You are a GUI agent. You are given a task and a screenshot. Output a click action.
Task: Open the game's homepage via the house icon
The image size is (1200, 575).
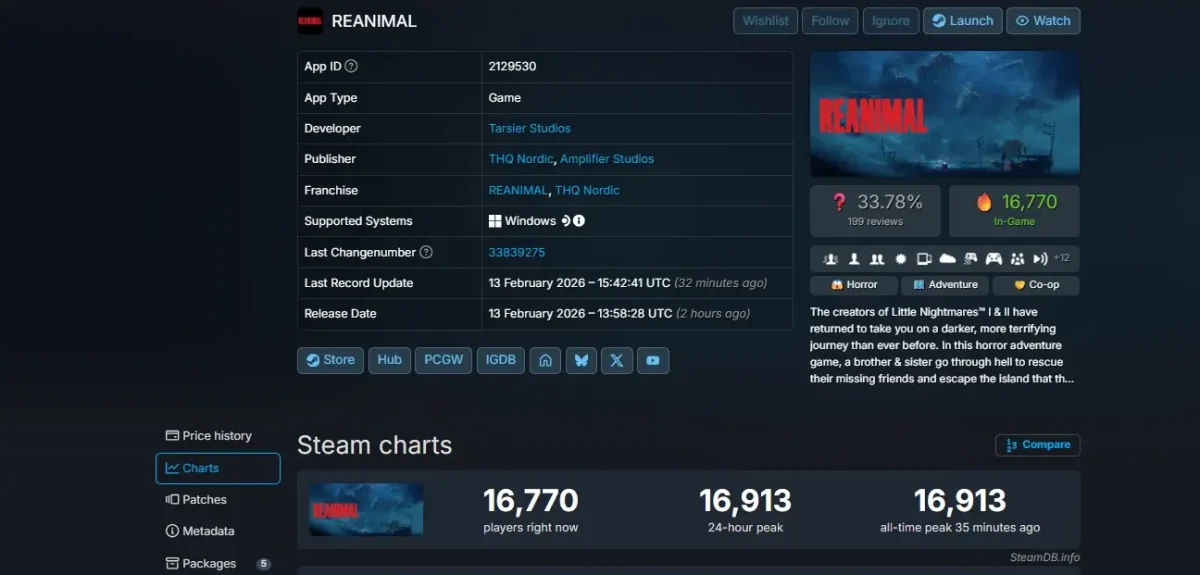coord(545,360)
